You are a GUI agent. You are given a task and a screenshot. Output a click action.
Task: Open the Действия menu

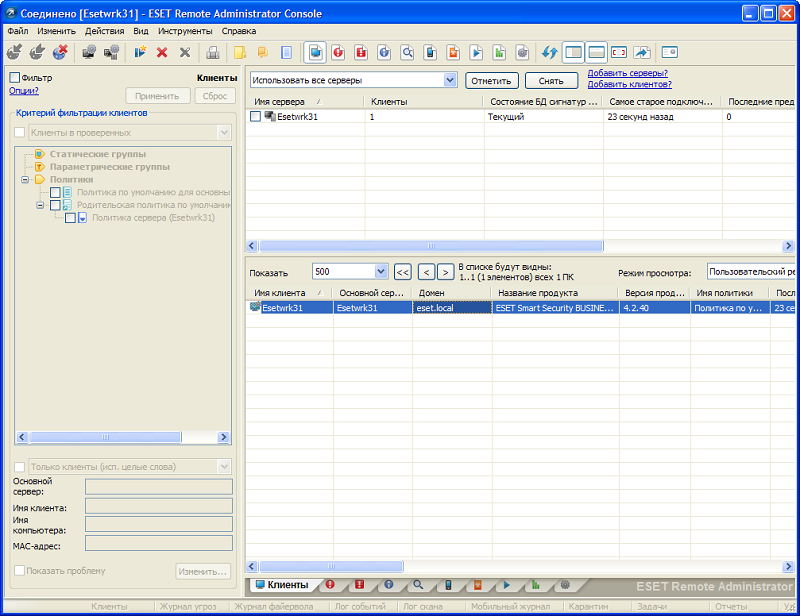105,31
